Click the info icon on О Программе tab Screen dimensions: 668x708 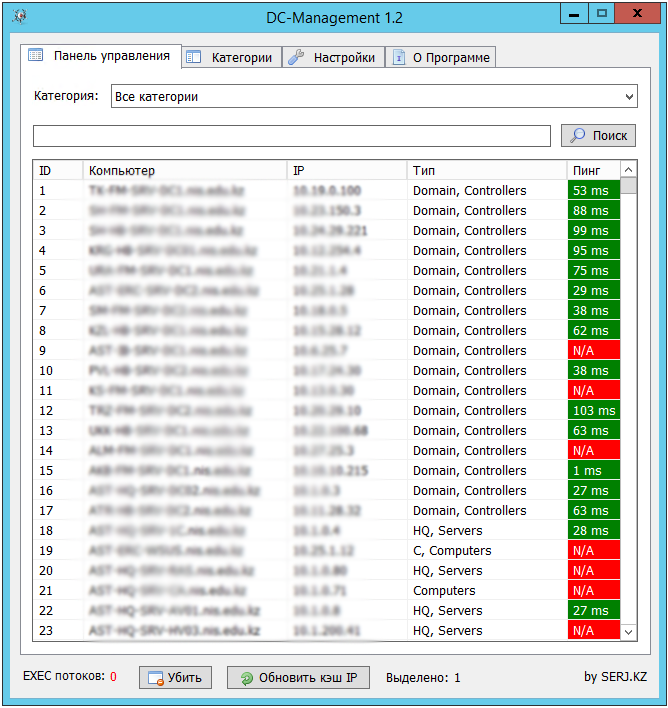[x=399, y=57]
